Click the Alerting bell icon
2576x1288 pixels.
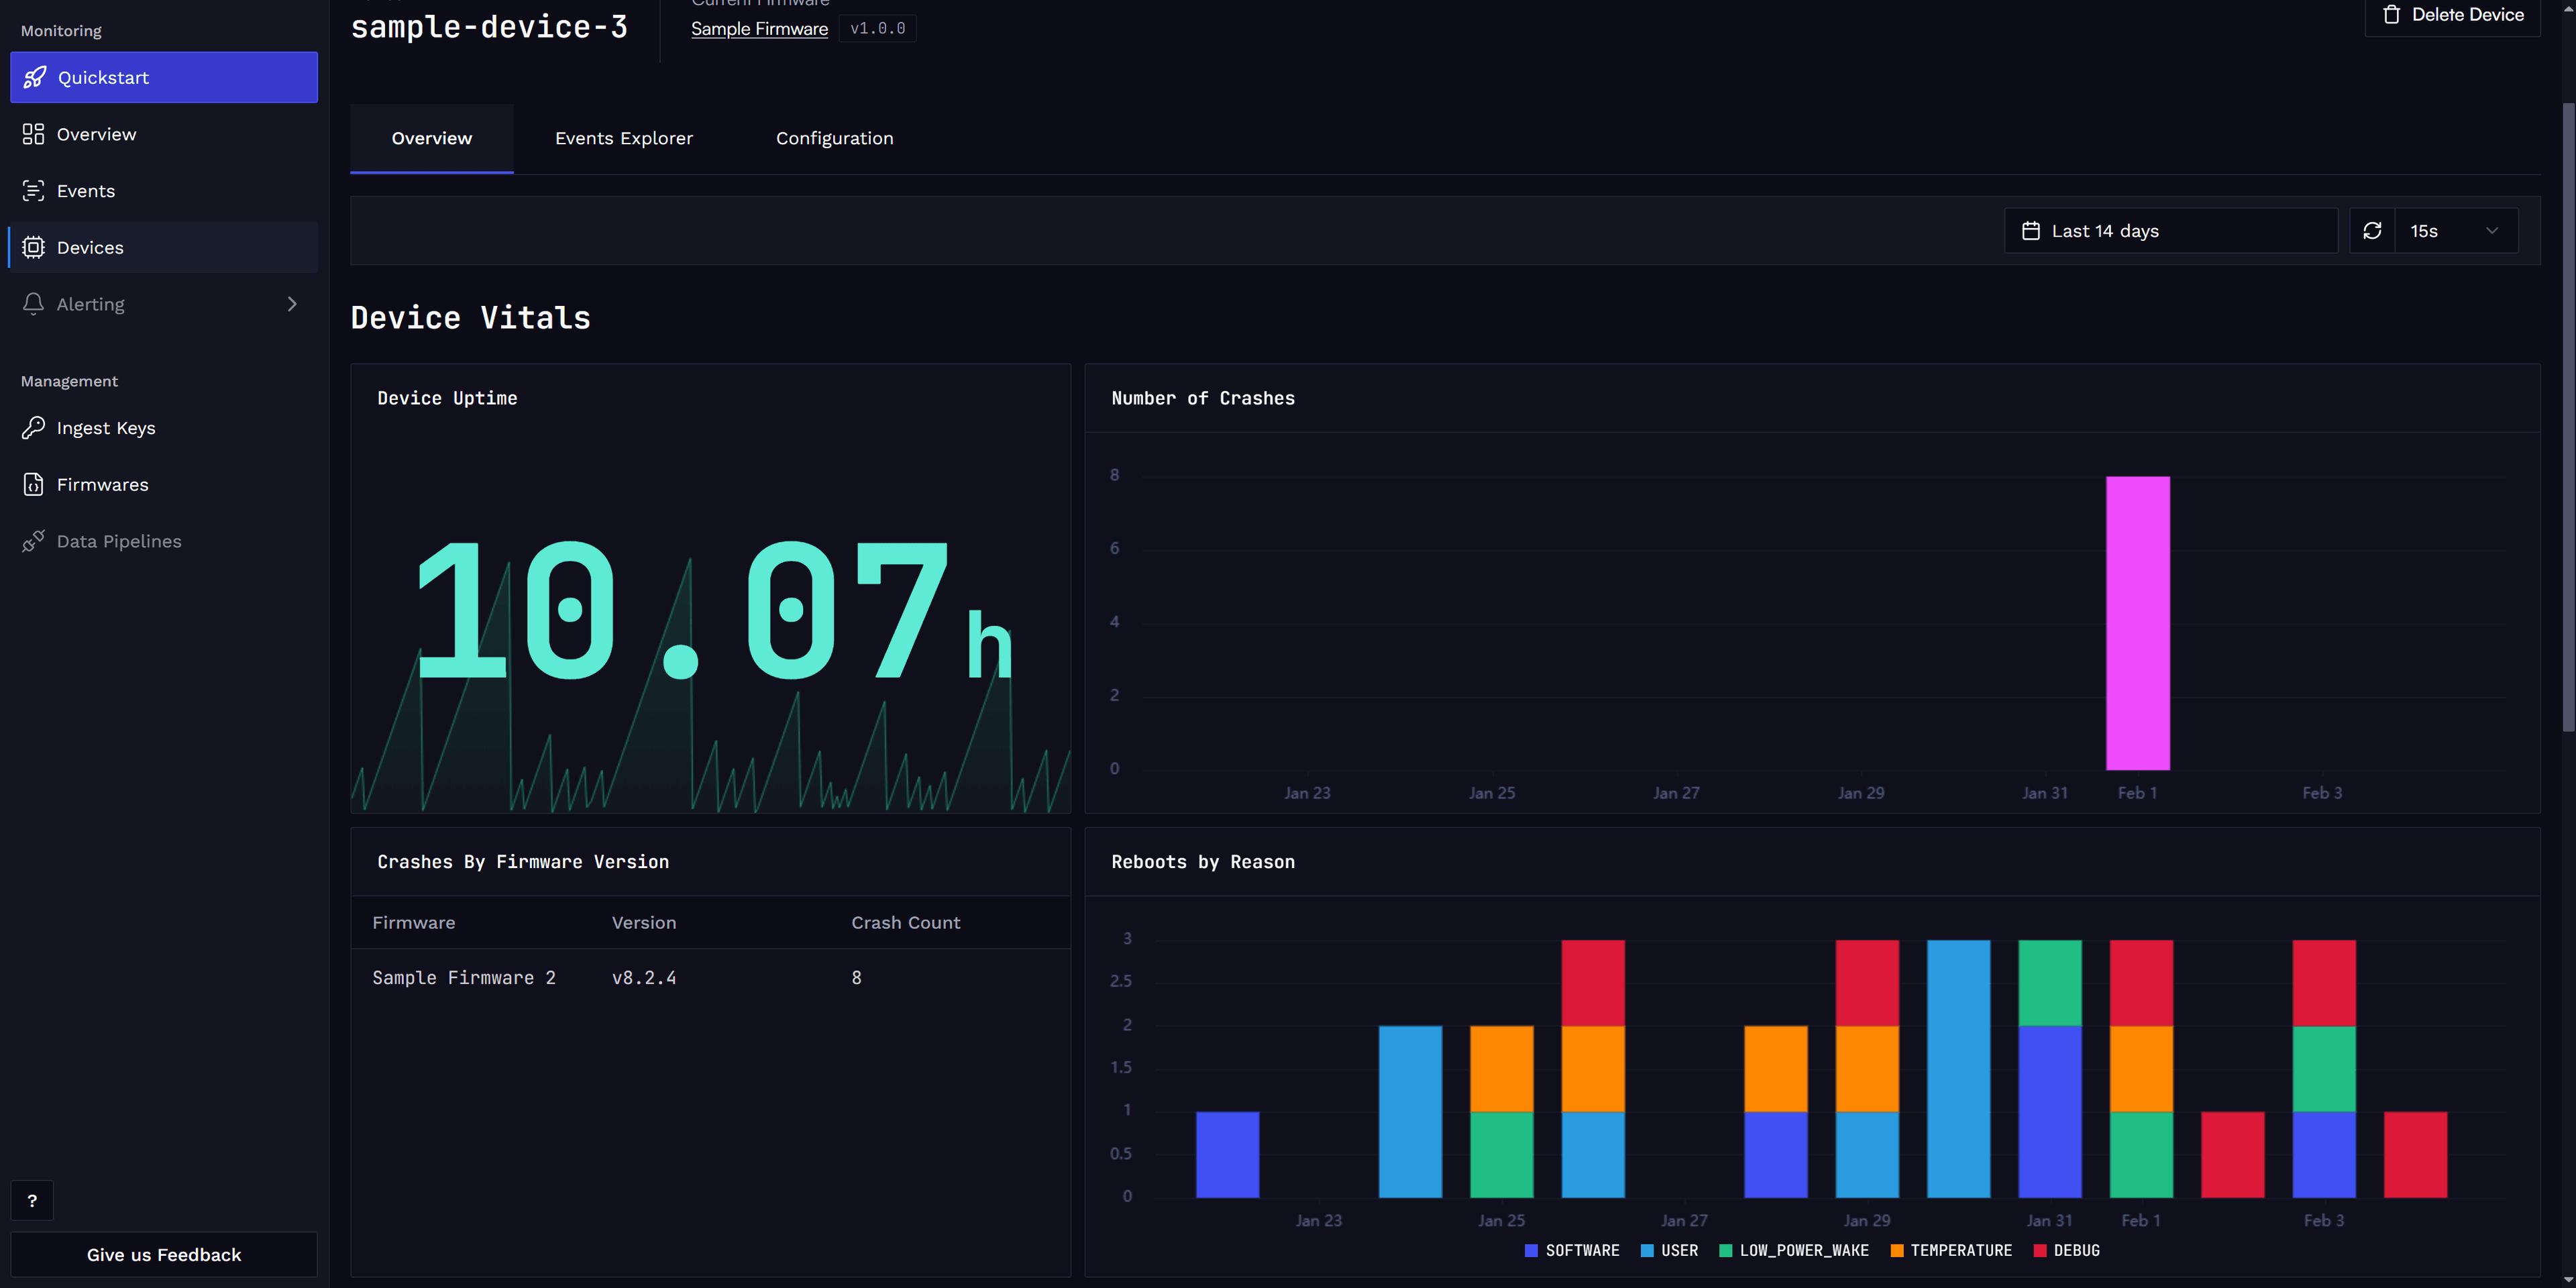click(33, 304)
